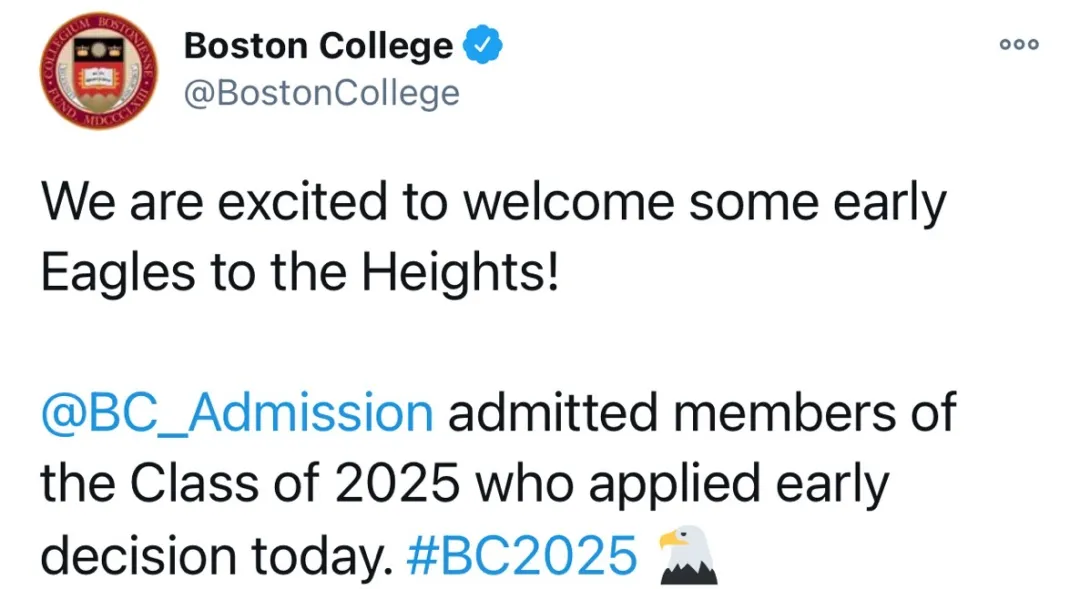The image size is (1080, 589).
Task: Click the red outer ring of seal
Action: [98, 19]
